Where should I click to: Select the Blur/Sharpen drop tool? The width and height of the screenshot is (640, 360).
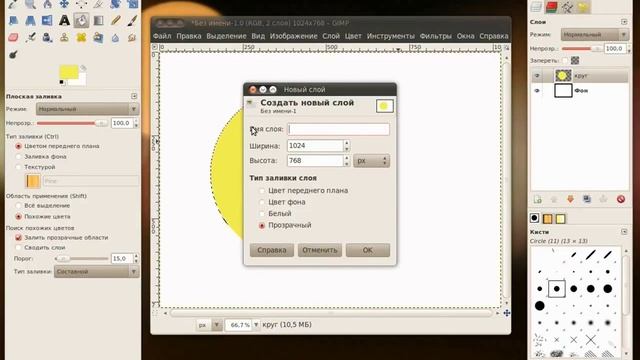coord(116,38)
